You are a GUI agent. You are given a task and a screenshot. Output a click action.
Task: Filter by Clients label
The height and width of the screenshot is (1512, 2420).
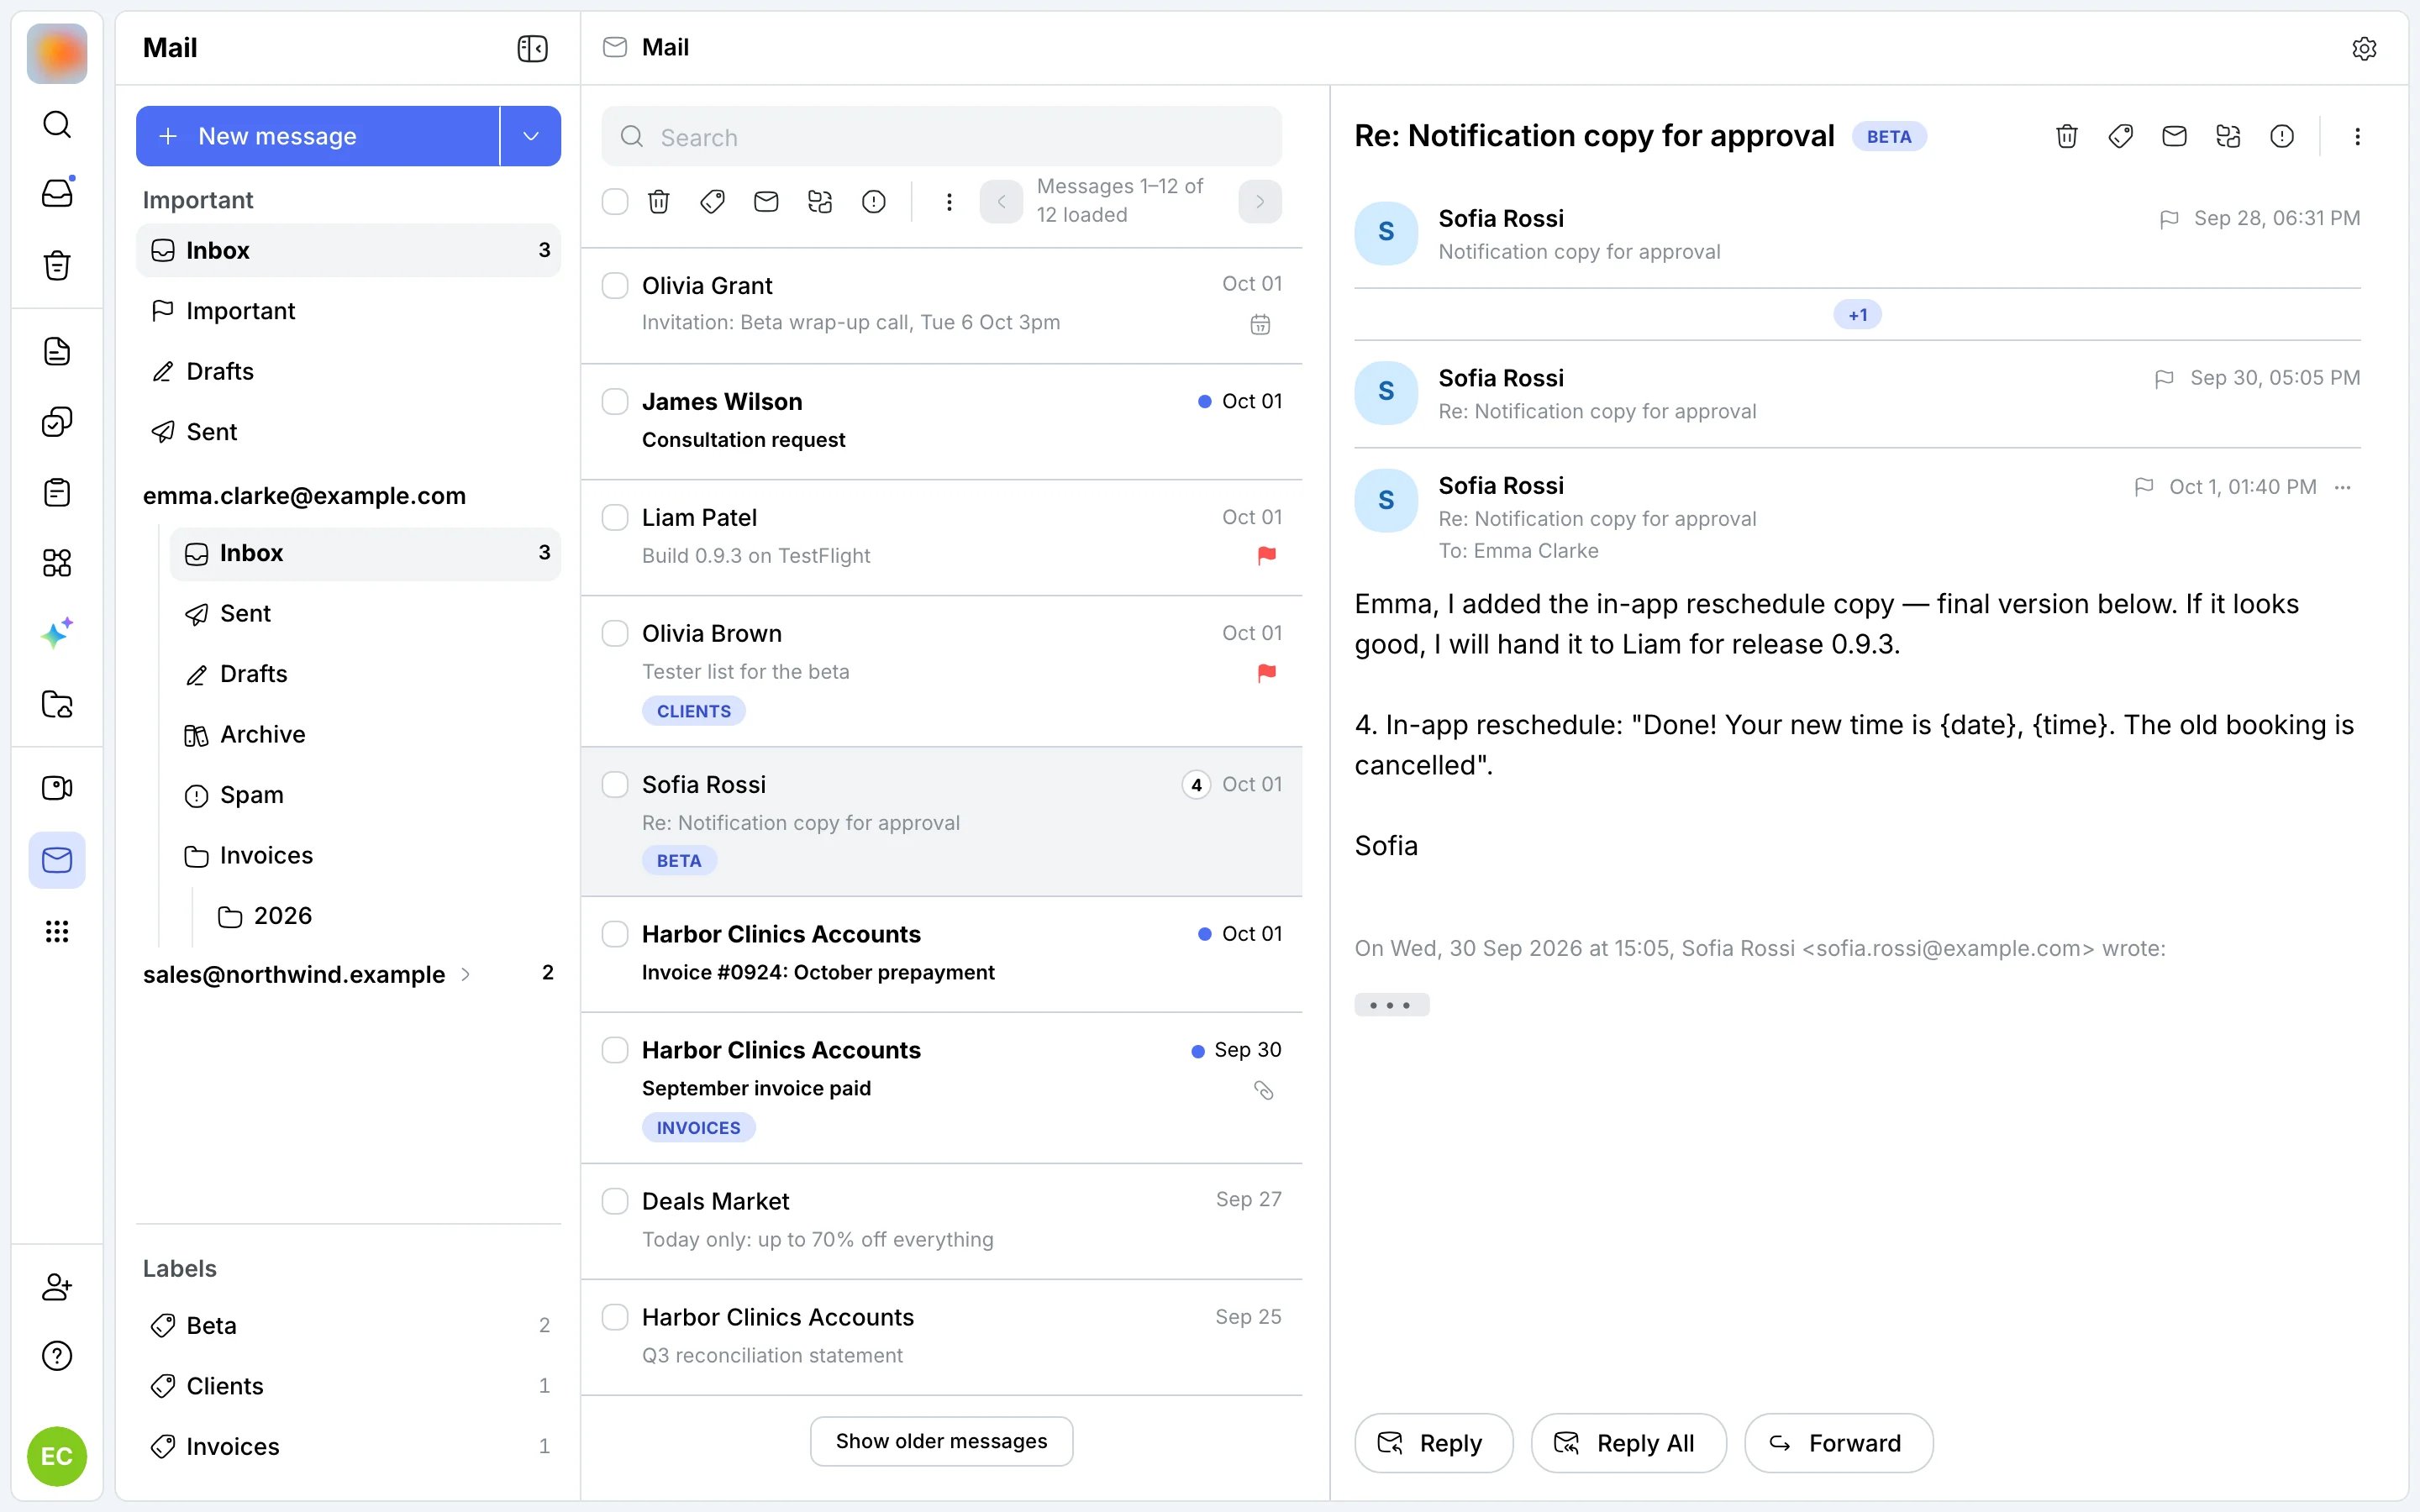point(349,1386)
